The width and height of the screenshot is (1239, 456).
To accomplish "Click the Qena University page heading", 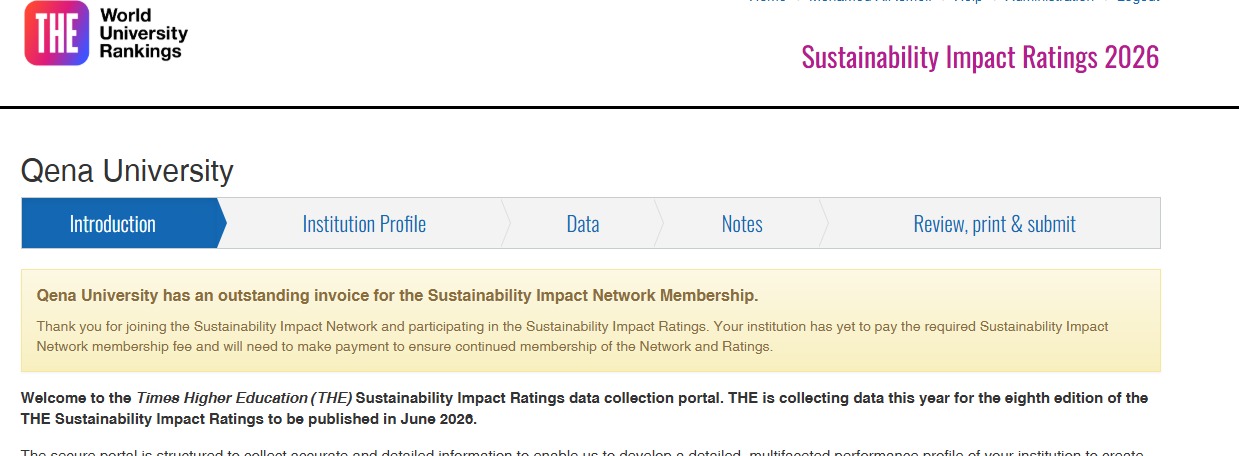I will [x=127, y=171].
